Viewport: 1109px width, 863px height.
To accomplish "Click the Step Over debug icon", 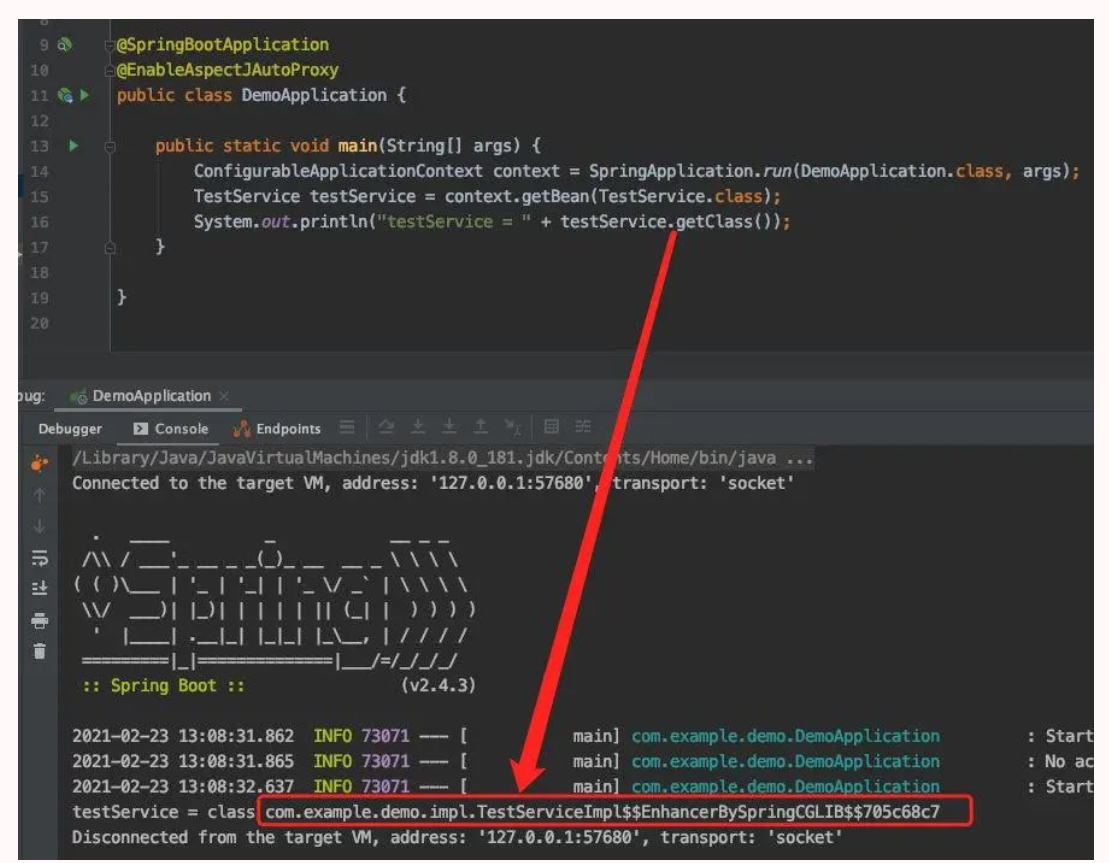I will [x=386, y=426].
